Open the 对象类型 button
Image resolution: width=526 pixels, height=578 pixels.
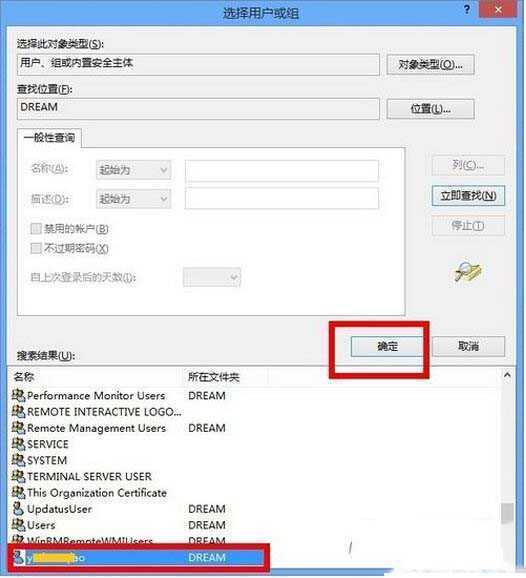coord(430,65)
